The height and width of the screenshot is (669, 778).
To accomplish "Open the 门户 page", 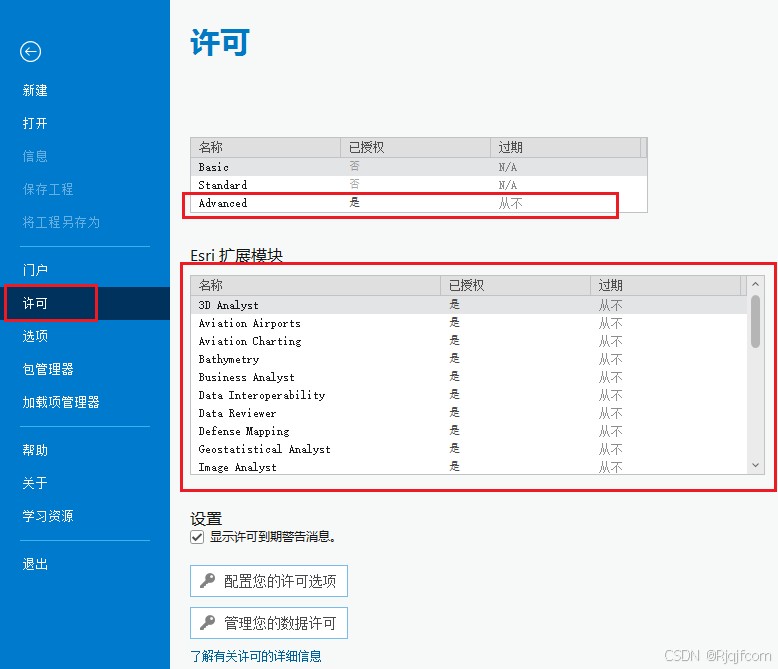I will [x=35, y=269].
